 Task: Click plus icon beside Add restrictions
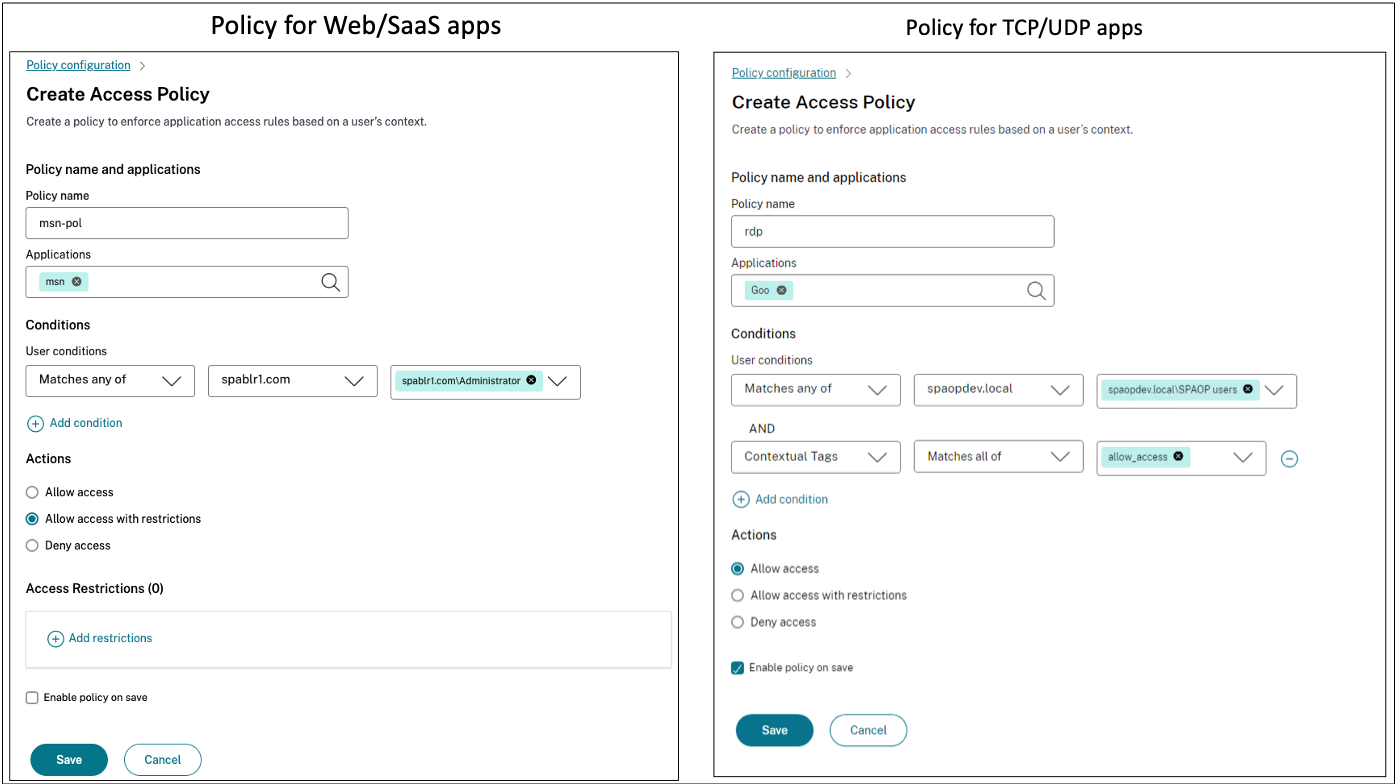56,639
